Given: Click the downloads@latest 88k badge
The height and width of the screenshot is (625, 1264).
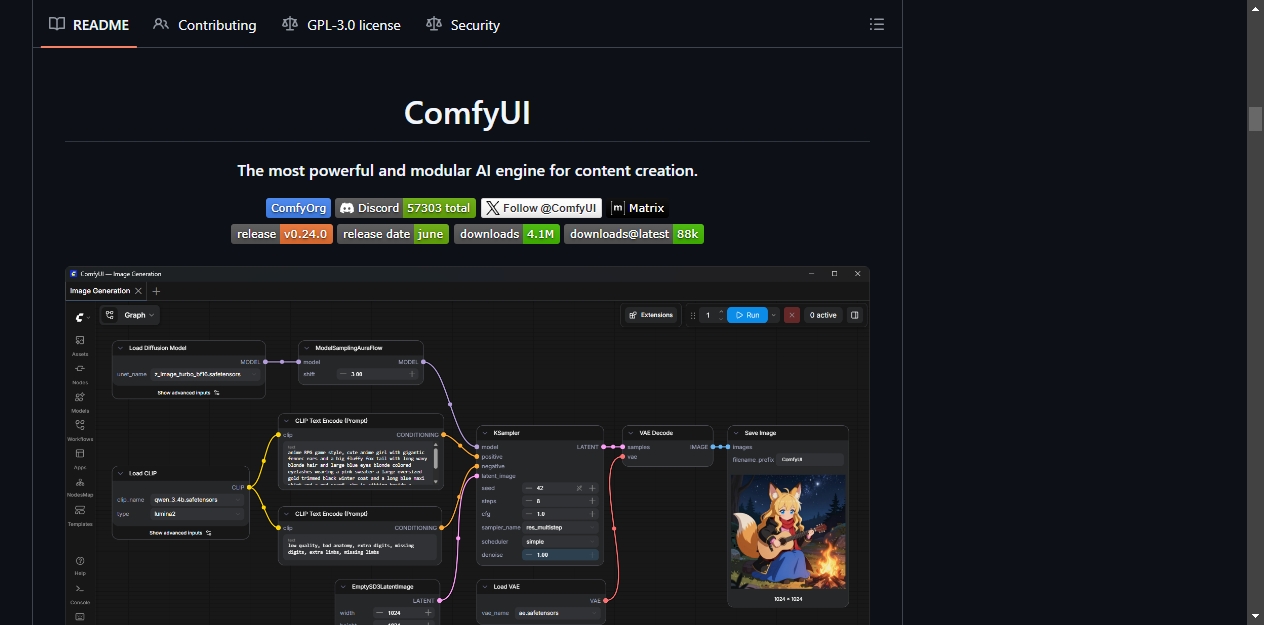Looking at the screenshot, I should pos(634,234).
